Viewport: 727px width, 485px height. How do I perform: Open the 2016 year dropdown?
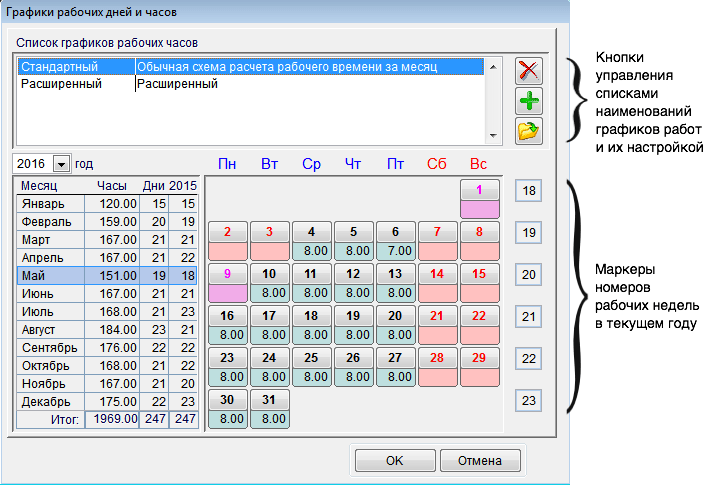tap(61, 164)
